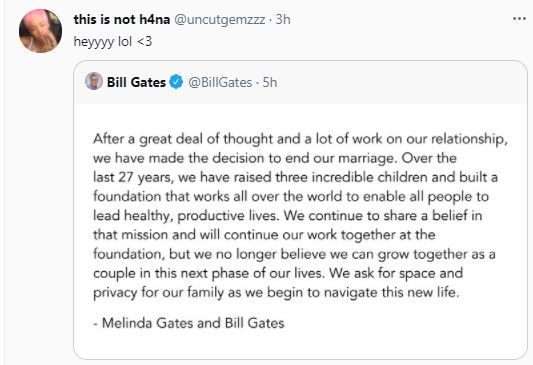This screenshot has height=365, width=533.
Task: Click the 3h tweet timestamp
Action: tap(283, 19)
